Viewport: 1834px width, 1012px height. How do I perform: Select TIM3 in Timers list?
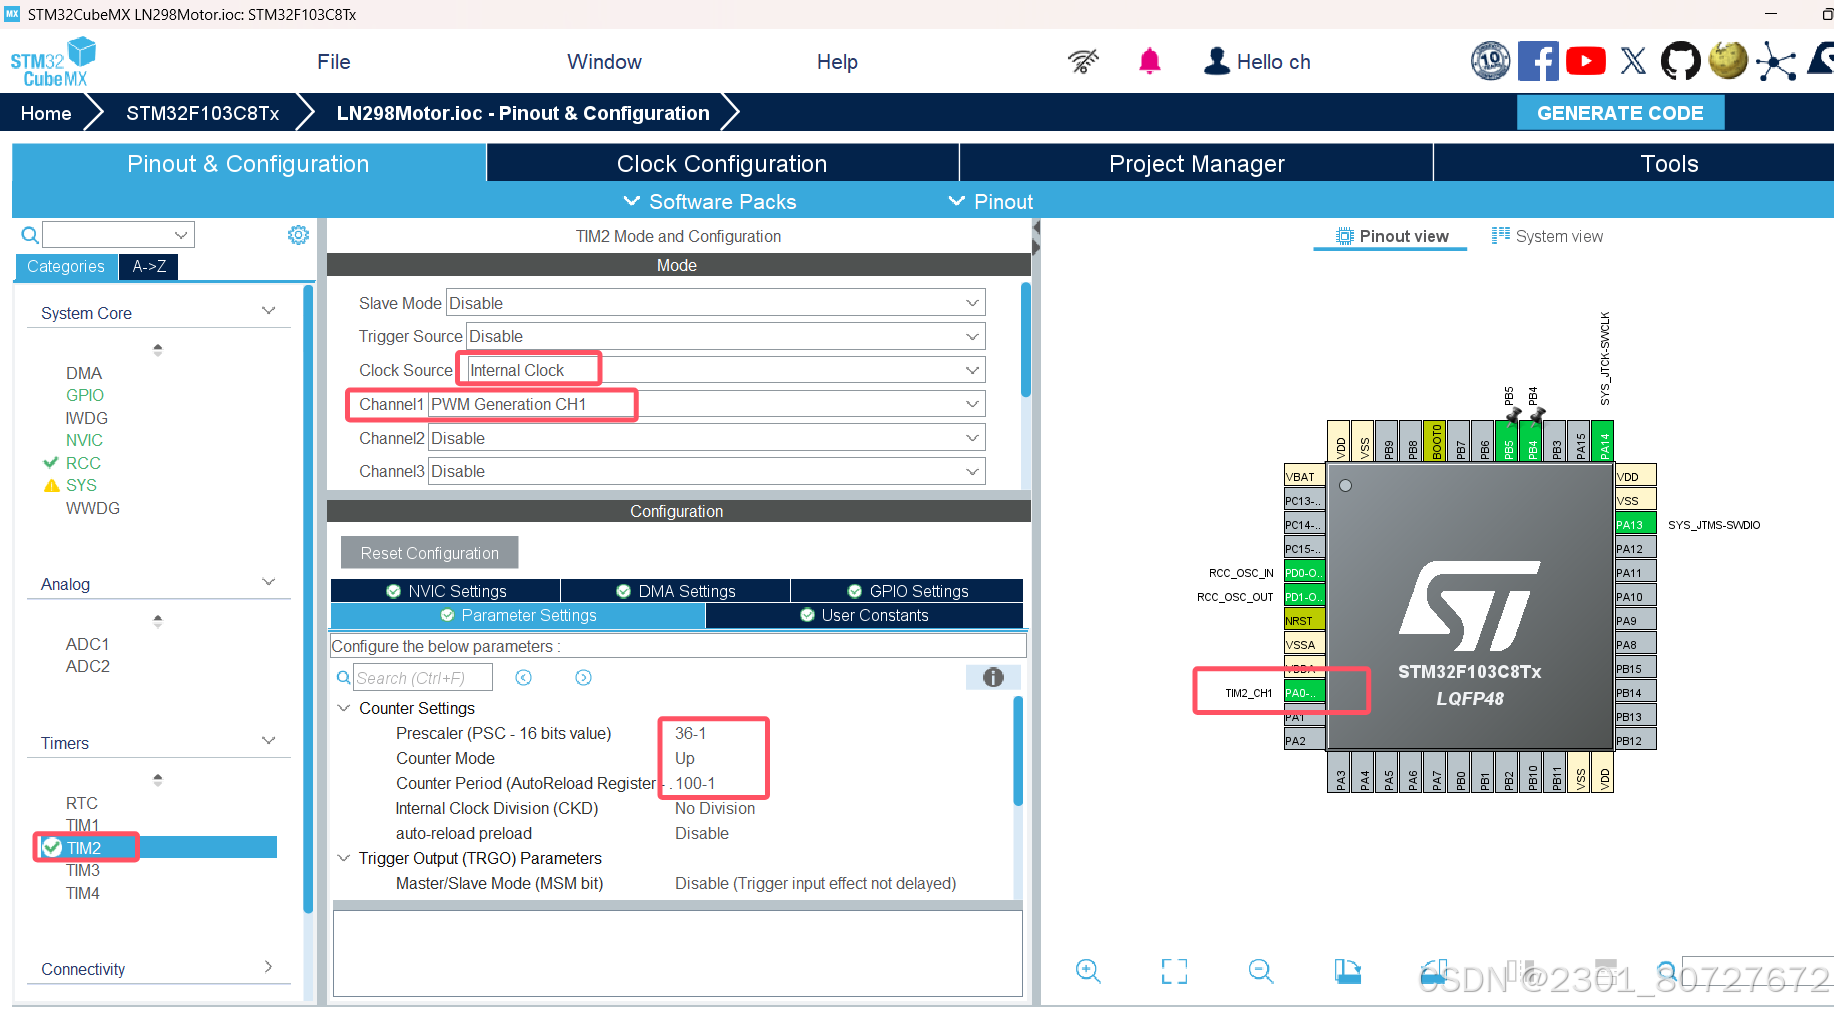83,870
